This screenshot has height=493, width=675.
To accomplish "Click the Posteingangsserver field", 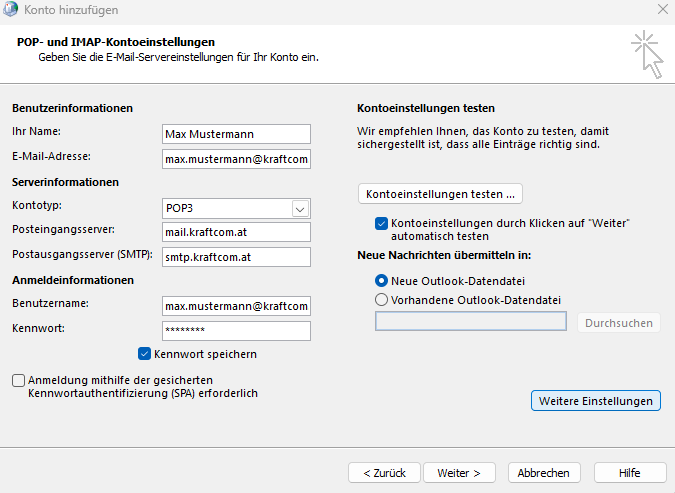I will (x=236, y=232).
